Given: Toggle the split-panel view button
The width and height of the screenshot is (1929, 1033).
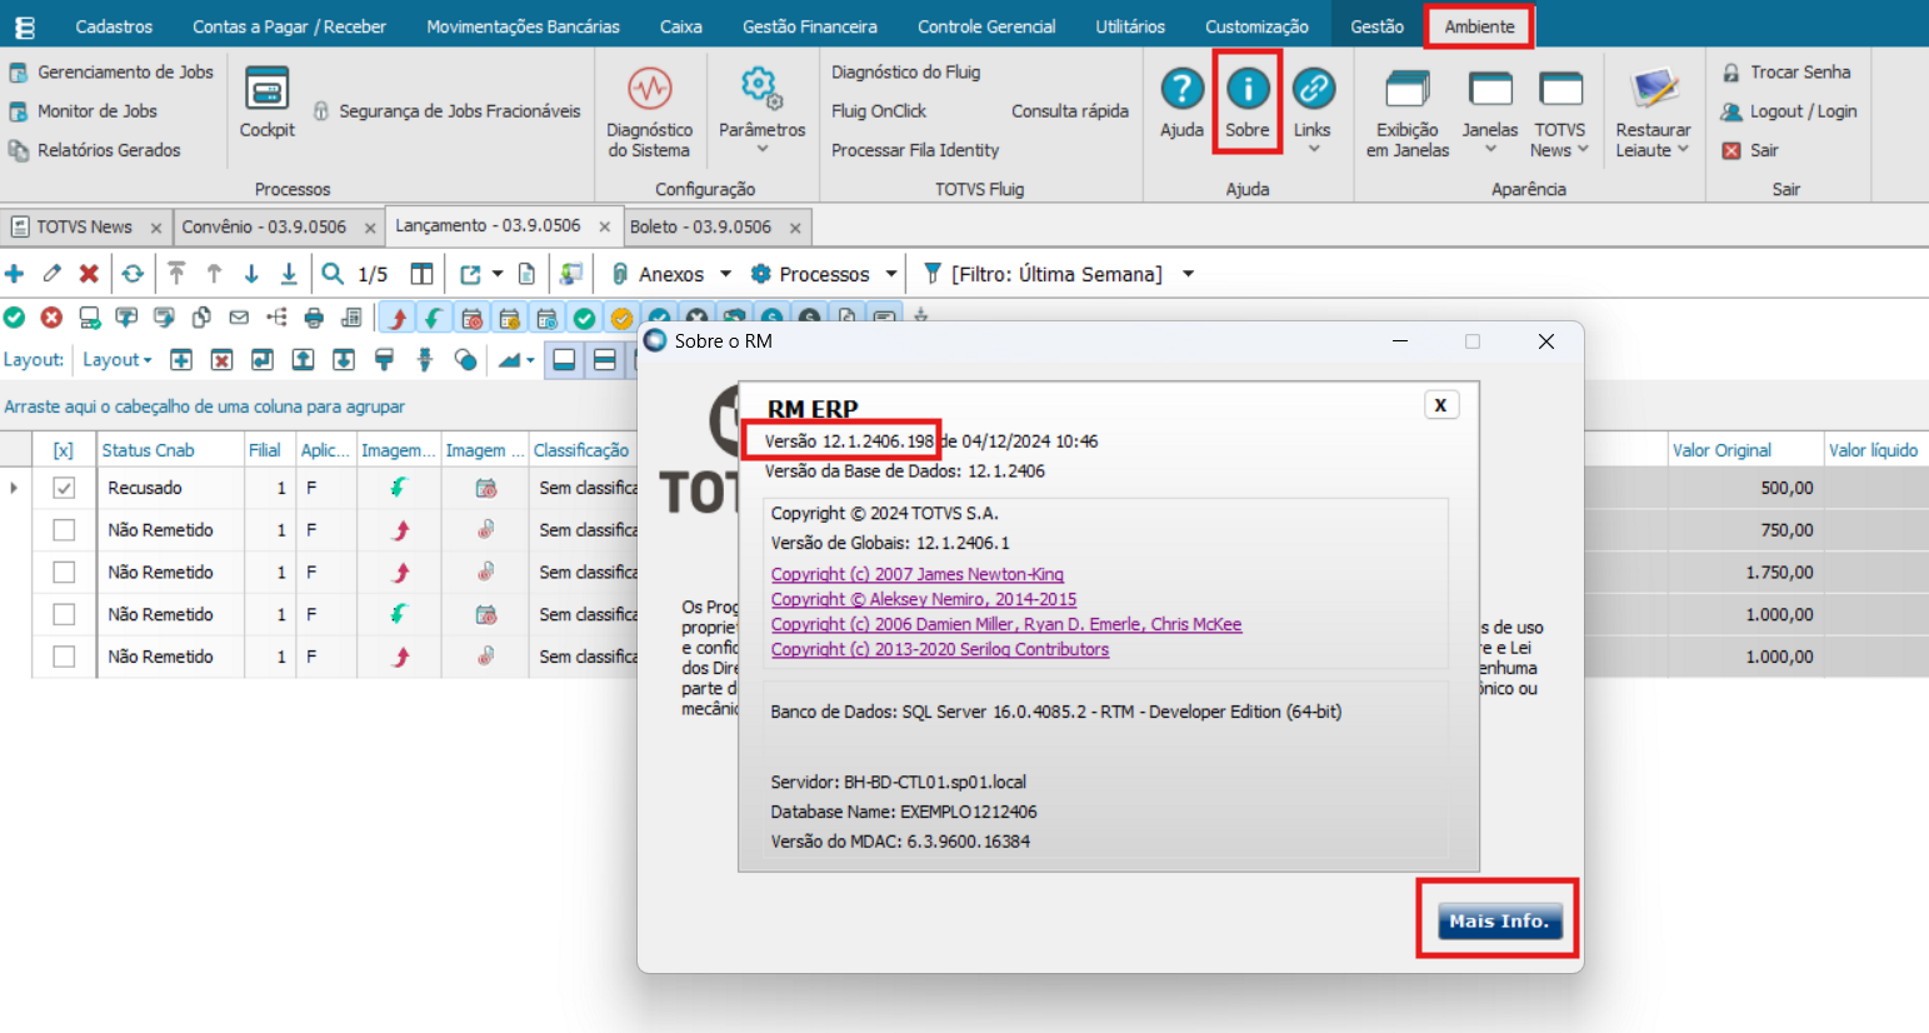Looking at the screenshot, I should (x=604, y=360).
